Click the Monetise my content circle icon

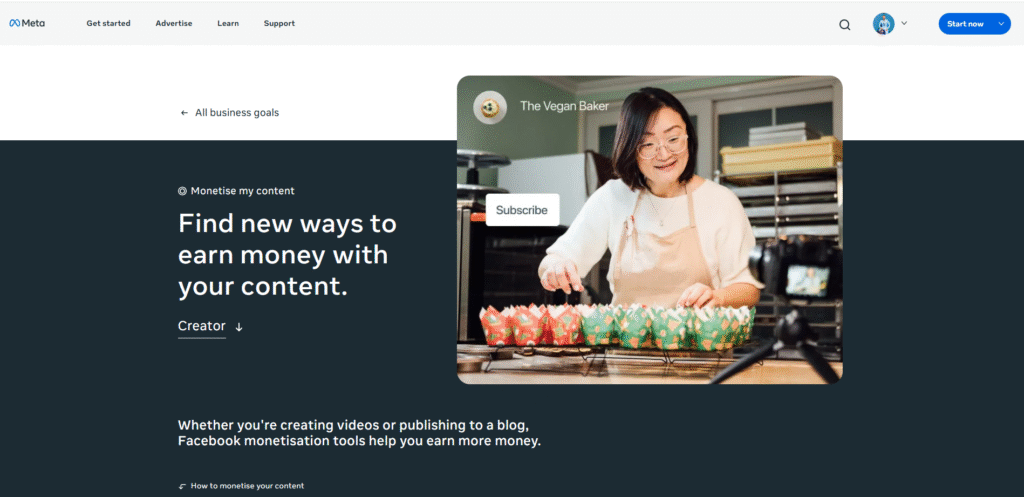click(x=182, y=191)
